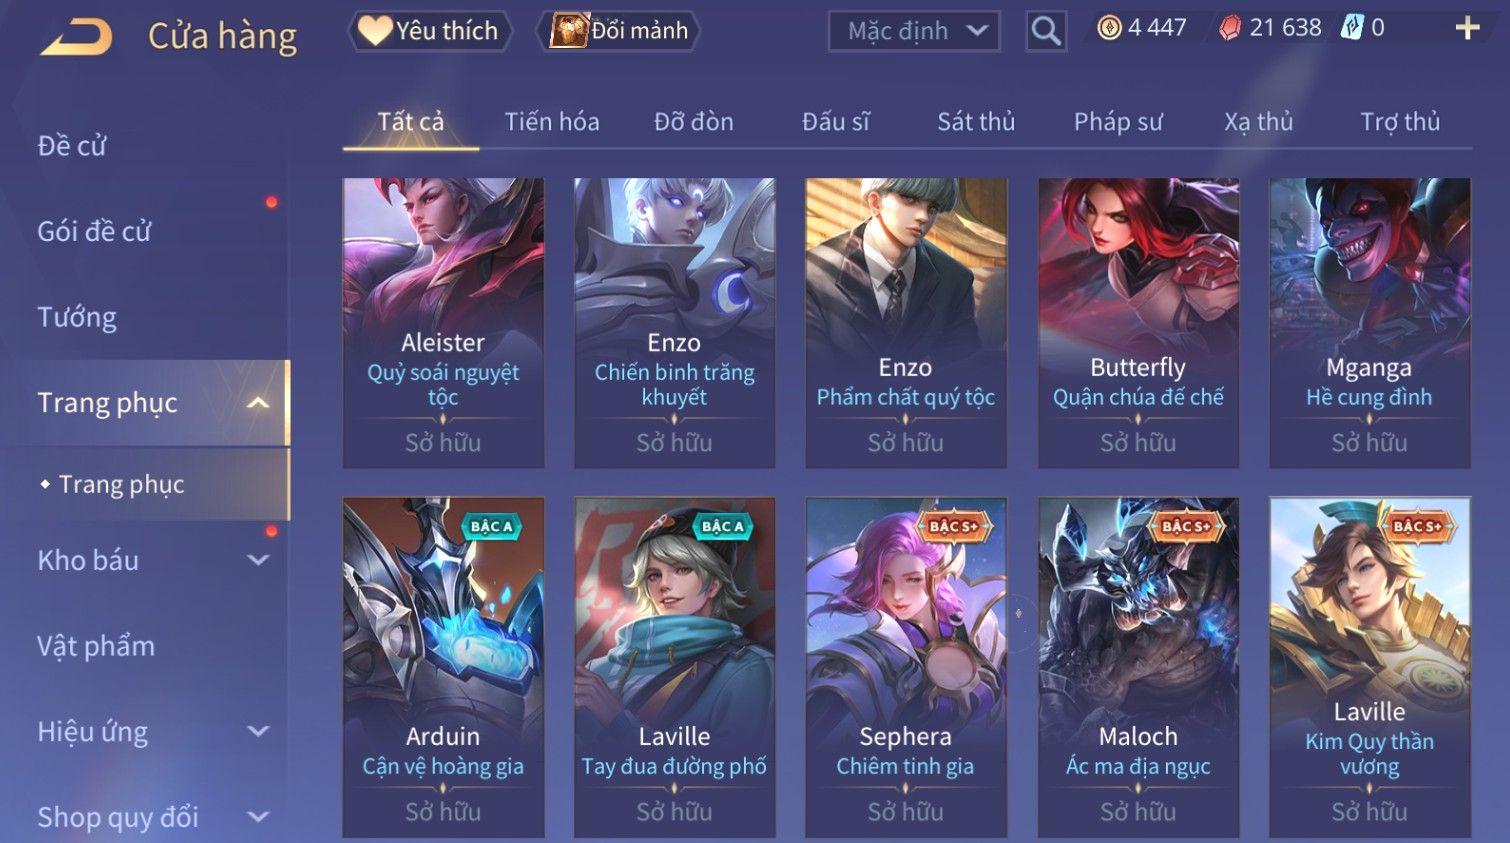Screen dimensions: 1510x843
Task: Go back using the return arrow icon
Action: tap(76, 37)
